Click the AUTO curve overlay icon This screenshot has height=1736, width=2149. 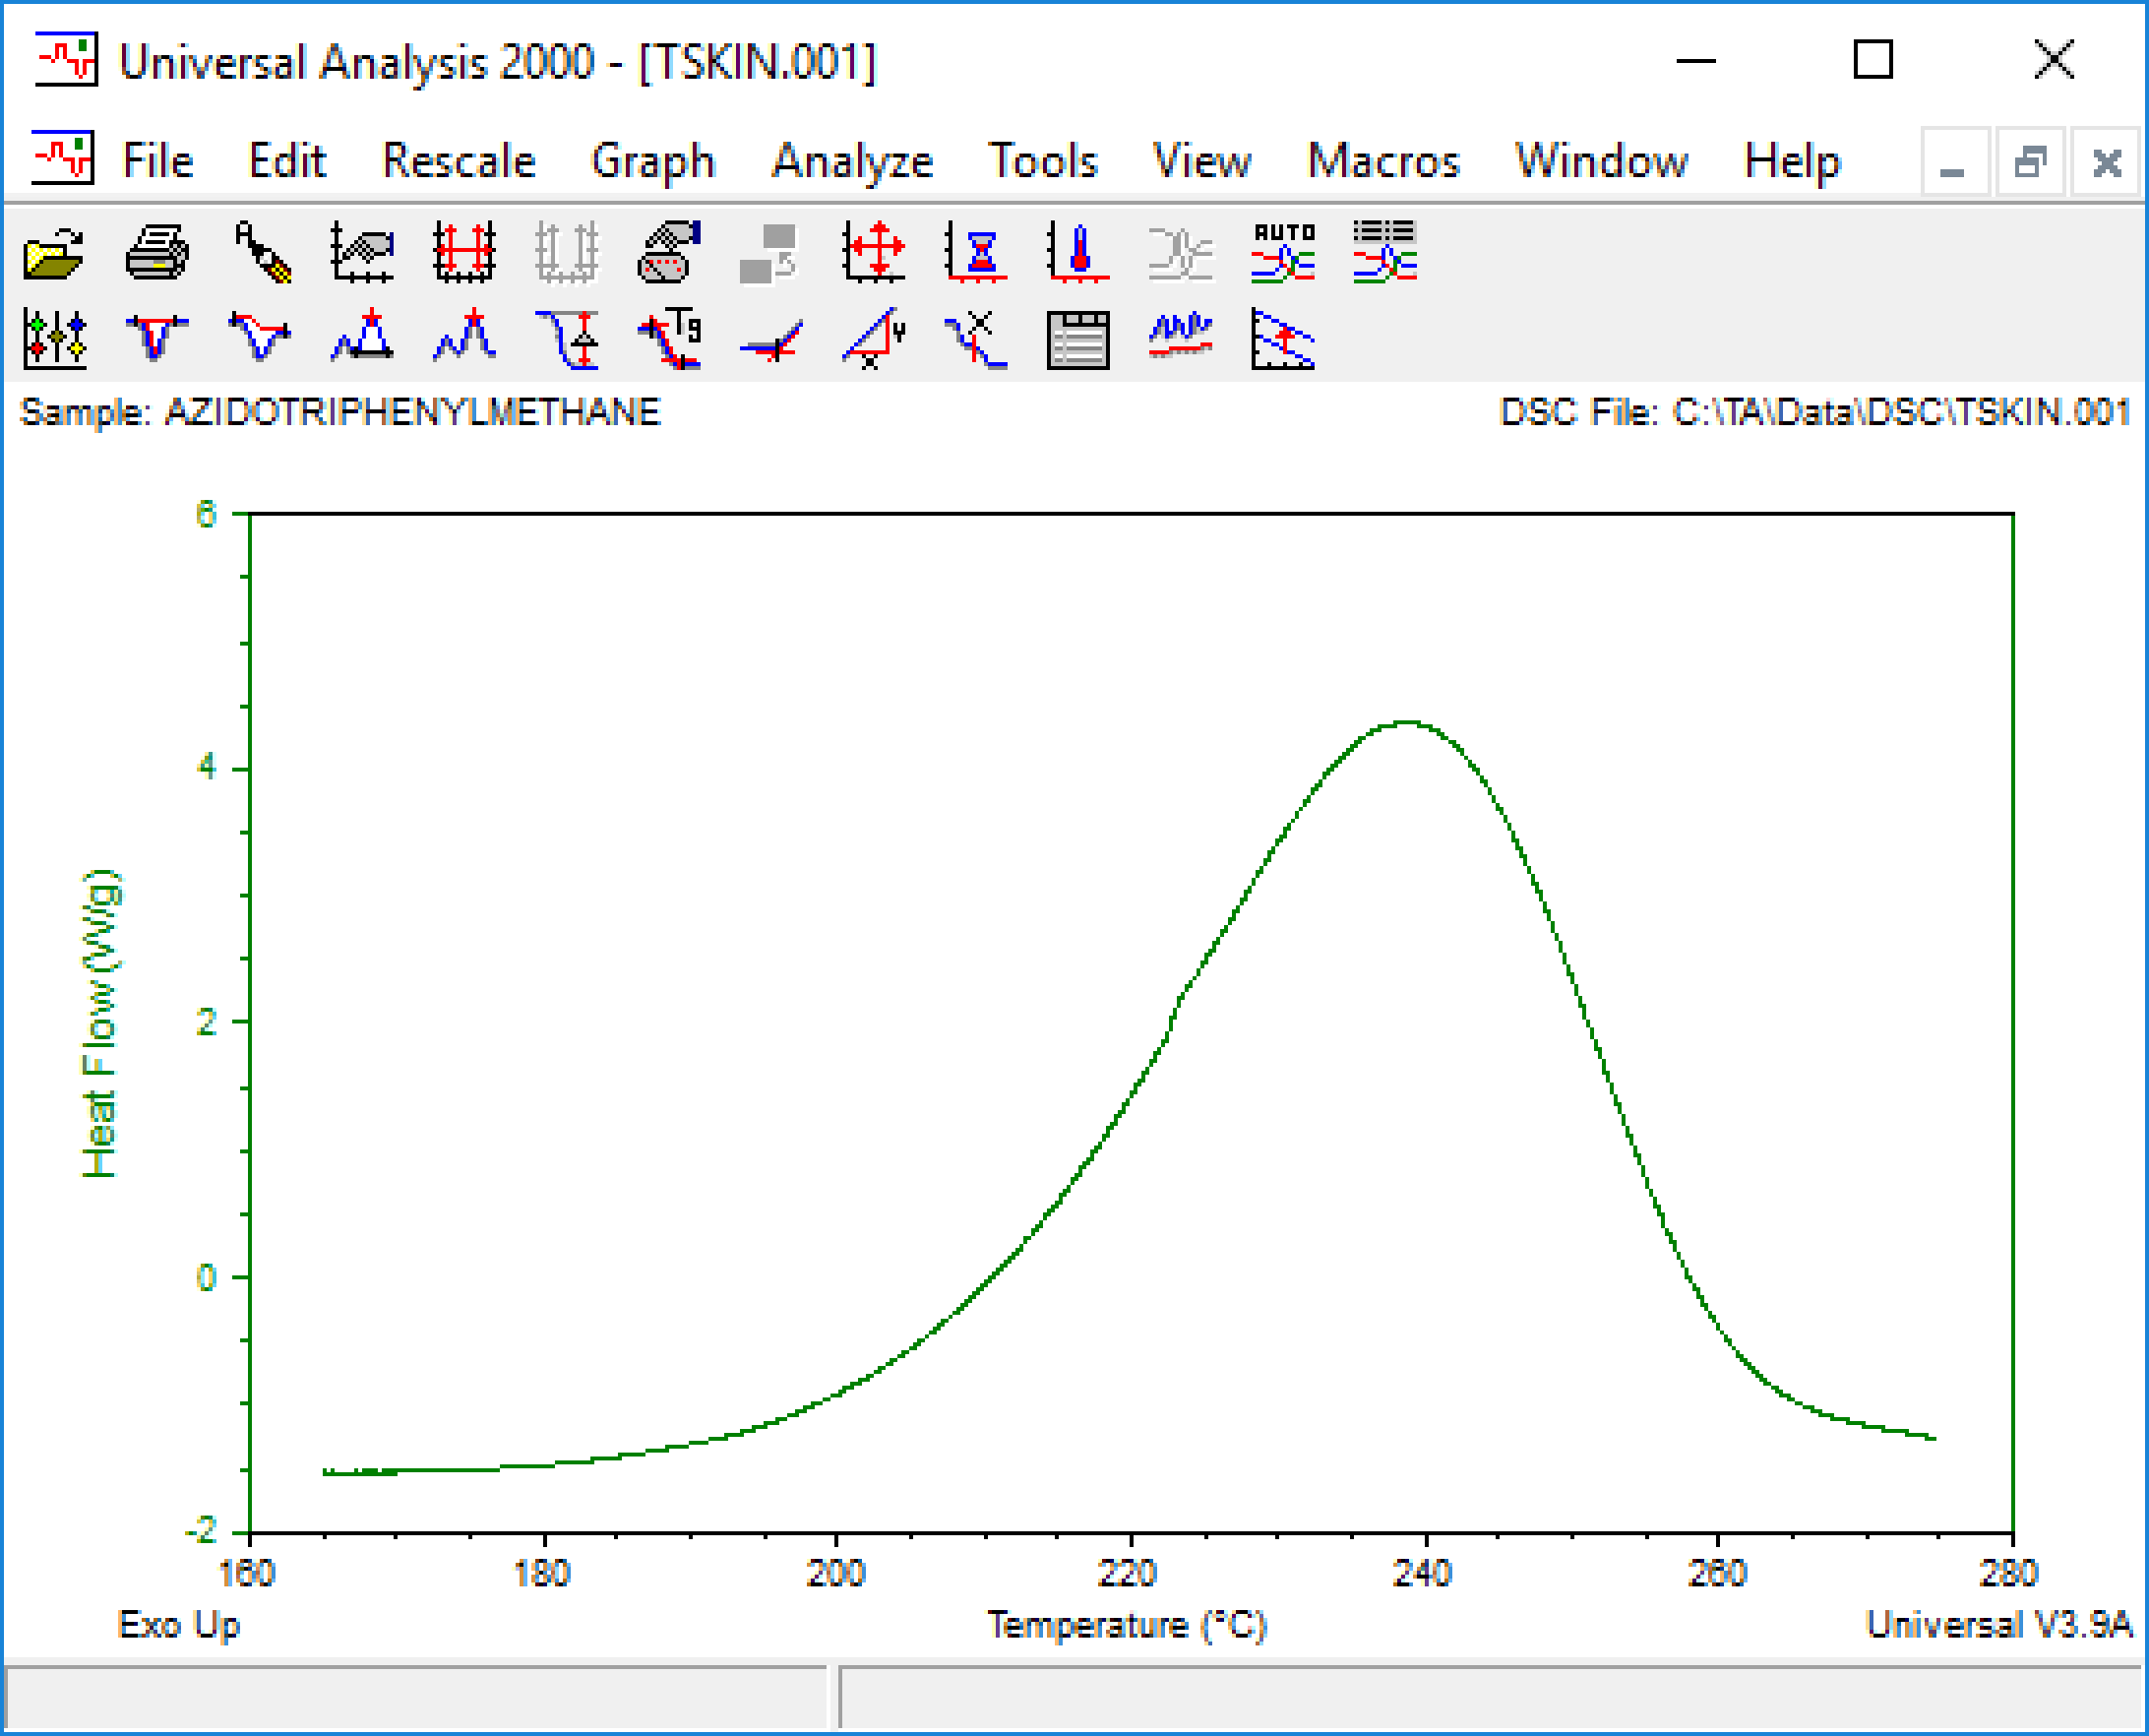point(1283,251)
